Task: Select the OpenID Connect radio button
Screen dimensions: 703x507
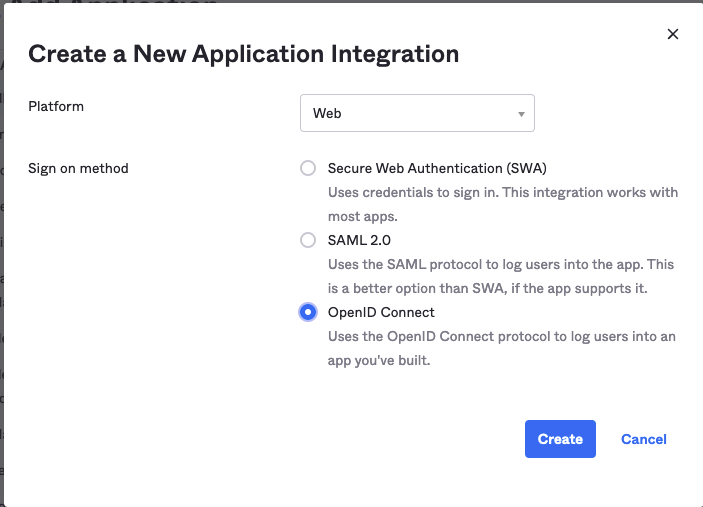Action: coord(308,312)
